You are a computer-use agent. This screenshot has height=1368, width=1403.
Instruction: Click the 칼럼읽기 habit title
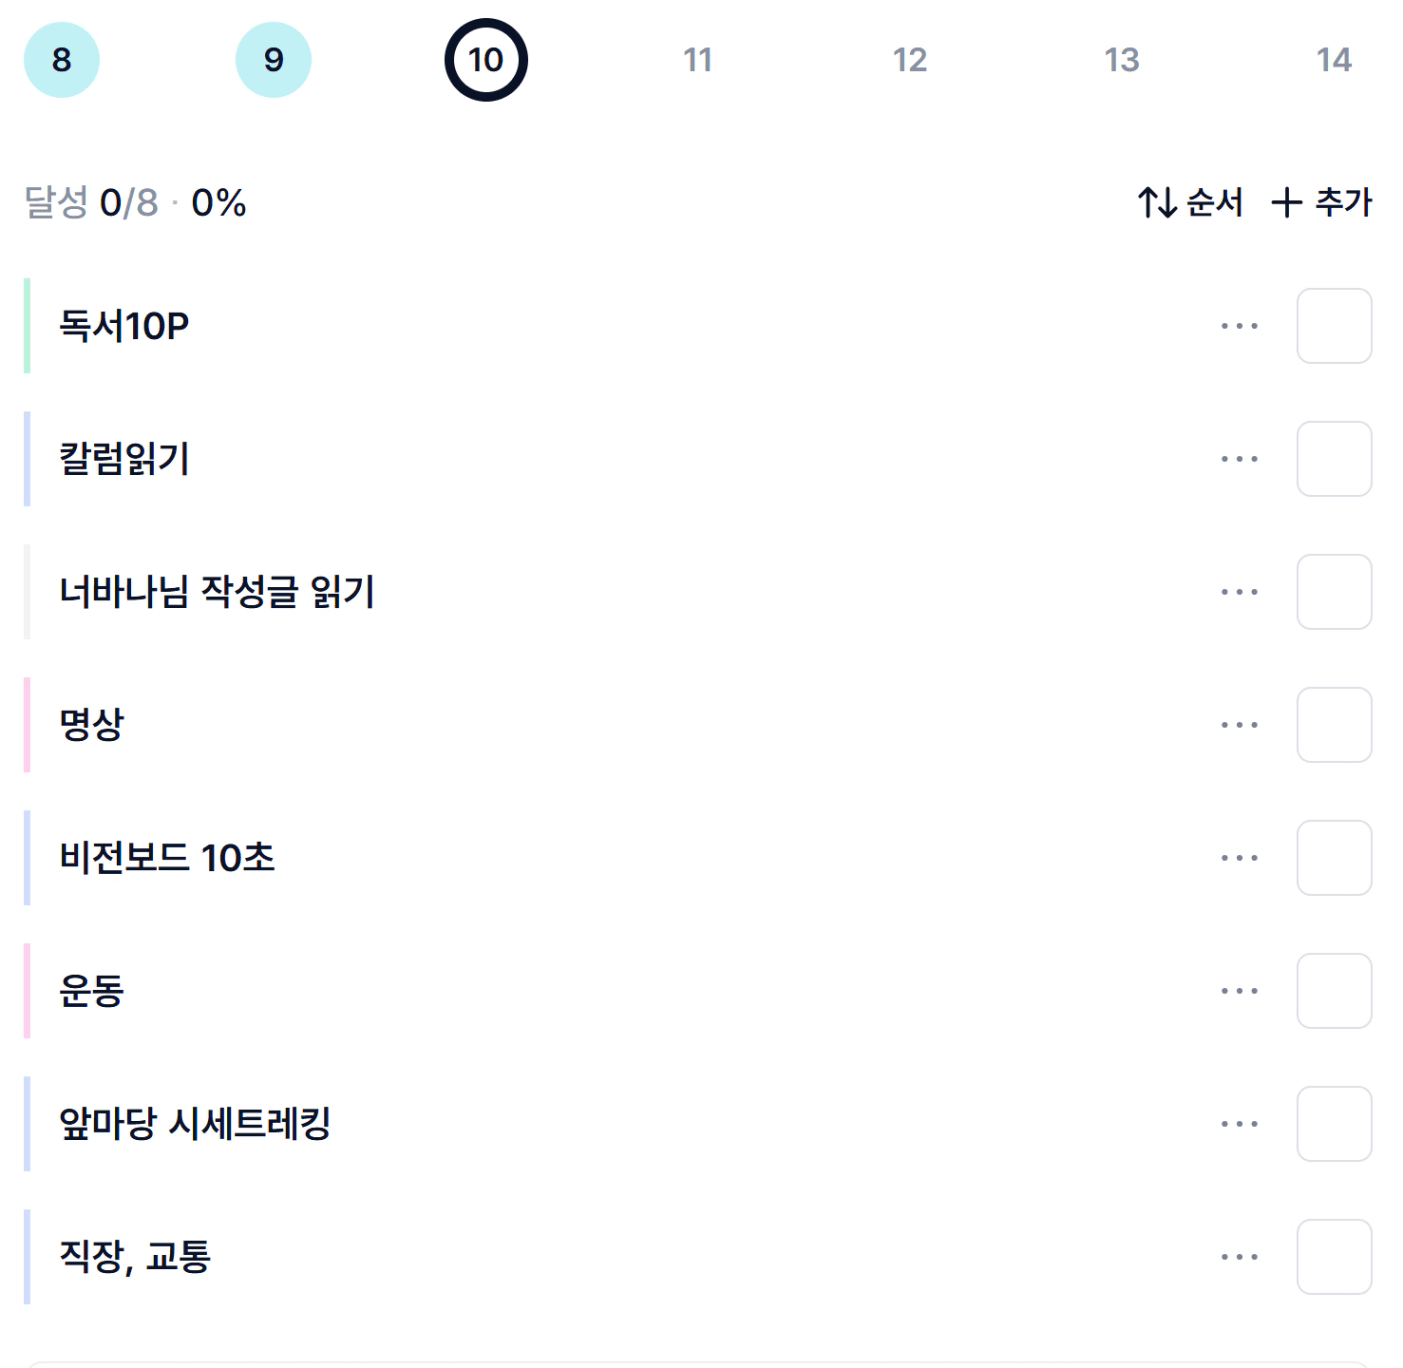[x=124, y=459]
